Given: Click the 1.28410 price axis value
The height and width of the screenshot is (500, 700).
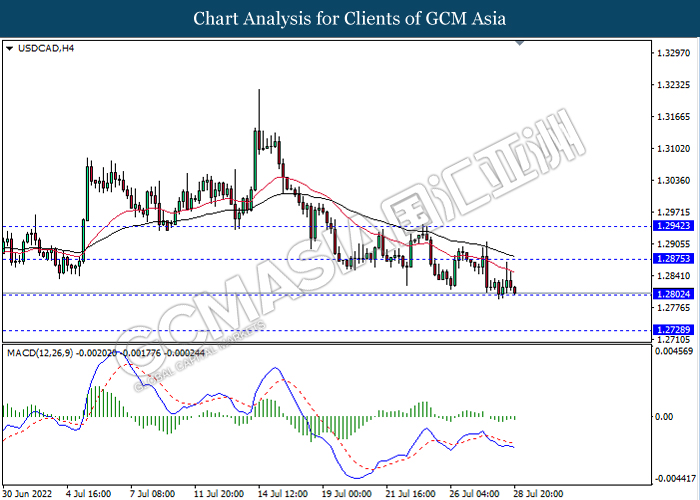Looking at the screenshot, I should (x=674, y=276).
